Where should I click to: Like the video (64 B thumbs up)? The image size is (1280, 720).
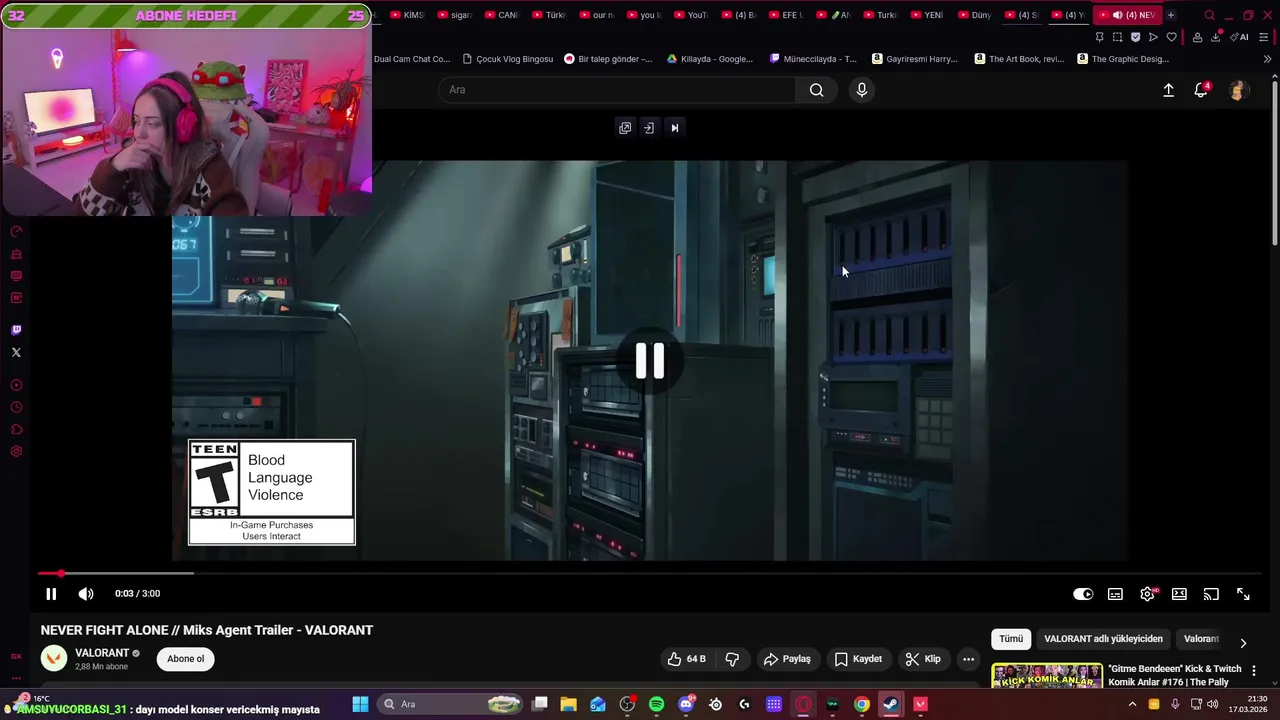[x=687, y=659]
